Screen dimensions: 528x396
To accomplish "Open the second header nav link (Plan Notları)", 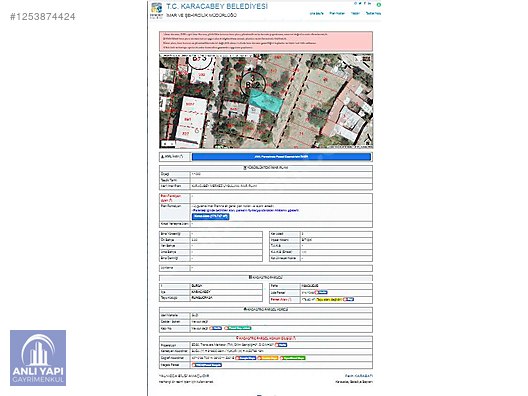I will [x=337, y=13].
